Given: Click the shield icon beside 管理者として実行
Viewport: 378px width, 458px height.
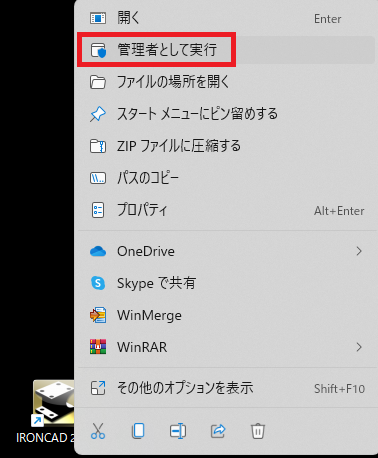Looking at the screenshot, I should pos(98,50).
